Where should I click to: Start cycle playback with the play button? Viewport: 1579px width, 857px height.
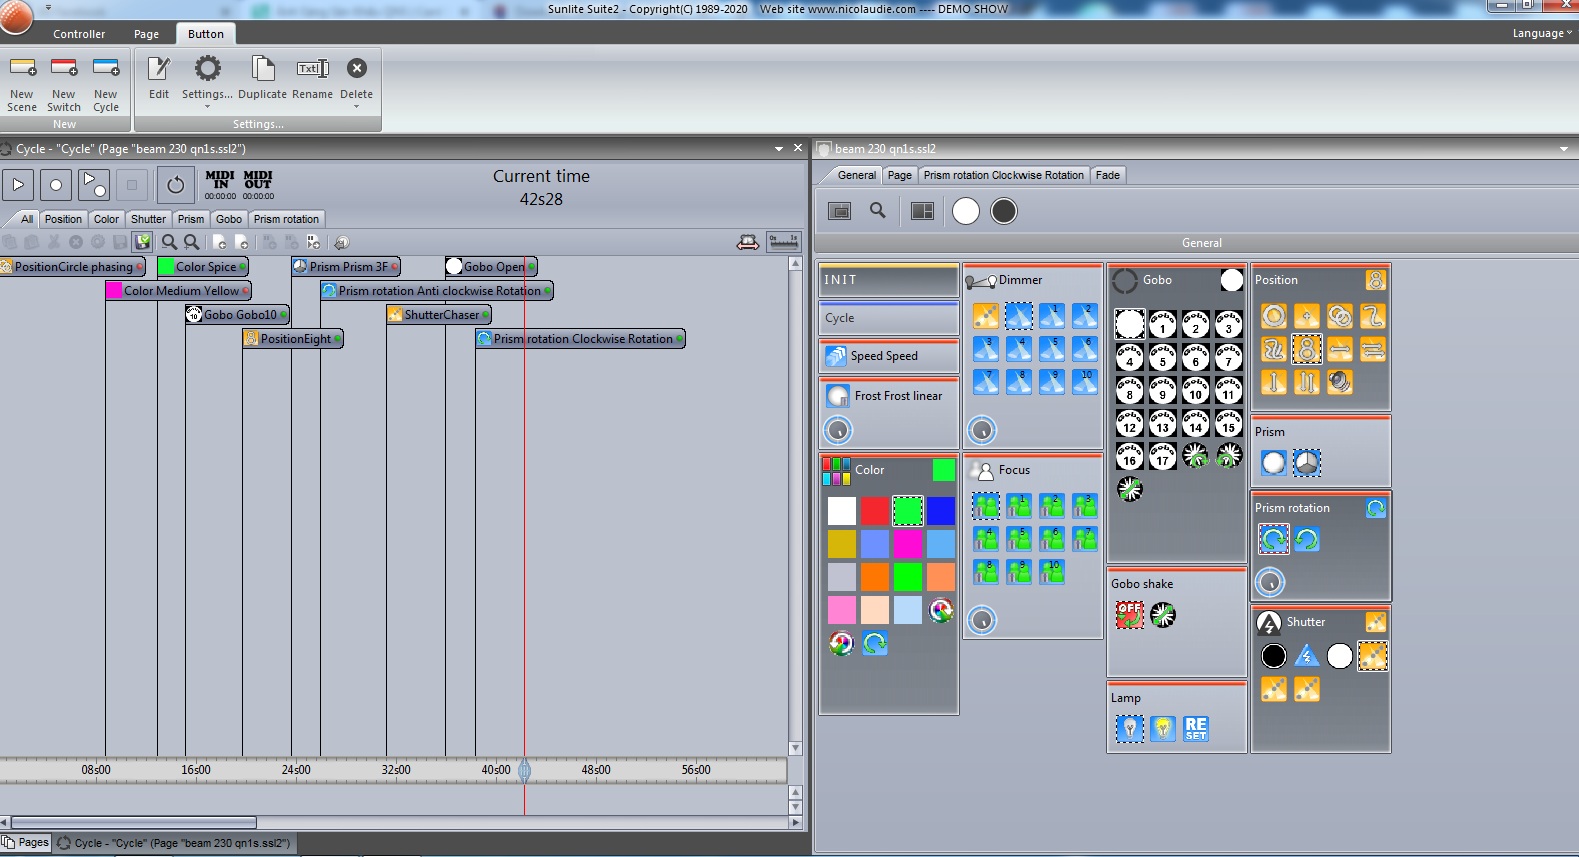[x=18, y=185]
